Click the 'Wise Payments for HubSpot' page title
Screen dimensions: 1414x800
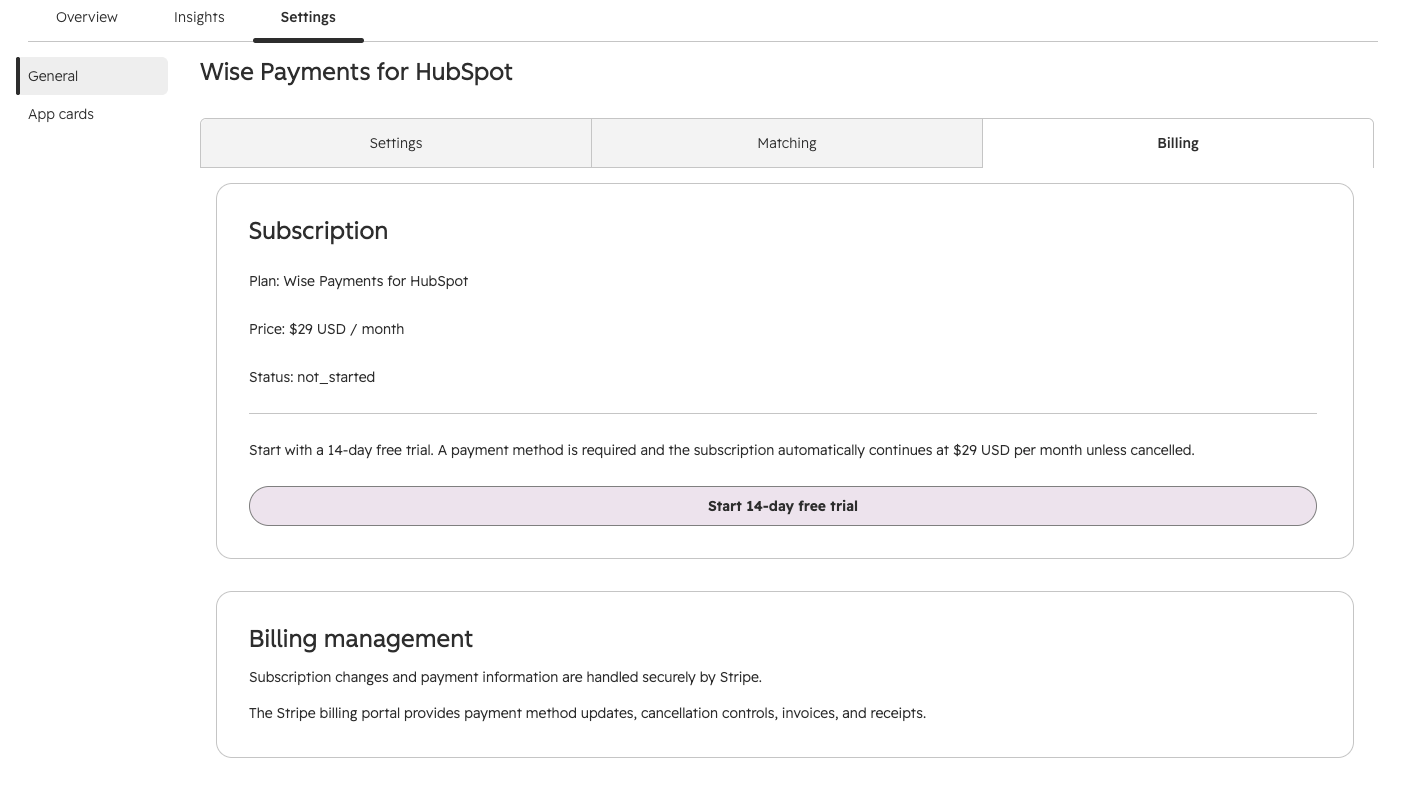pyautogui.click(x=356, y=72)
